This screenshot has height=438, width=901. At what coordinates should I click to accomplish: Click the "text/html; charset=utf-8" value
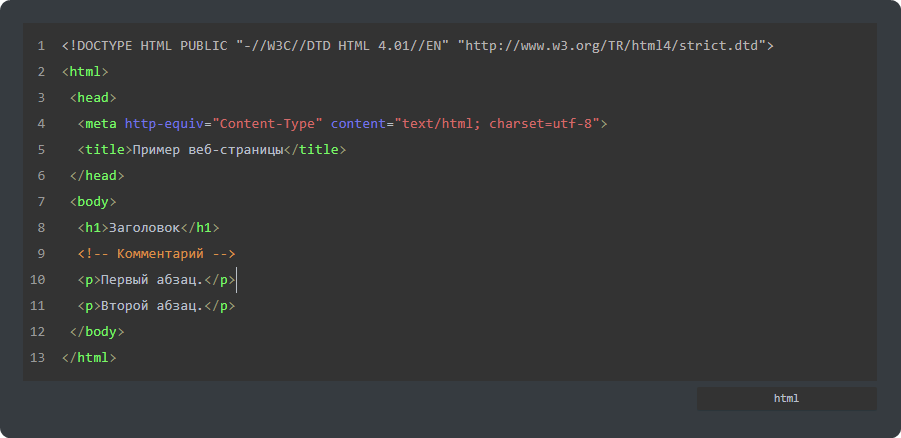pos(497,124)
